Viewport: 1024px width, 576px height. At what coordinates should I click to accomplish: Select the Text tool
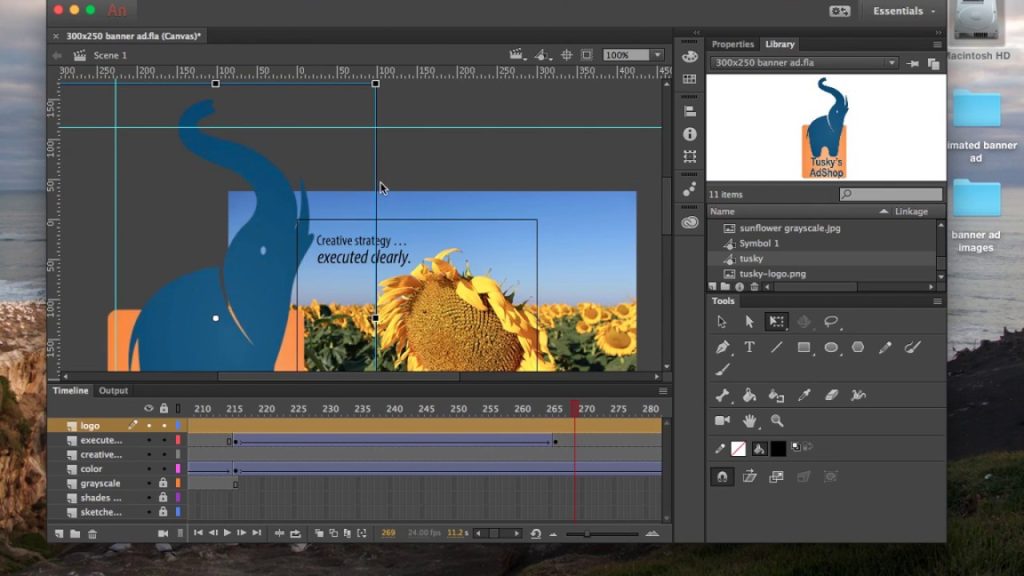click(x=749, y=348)
